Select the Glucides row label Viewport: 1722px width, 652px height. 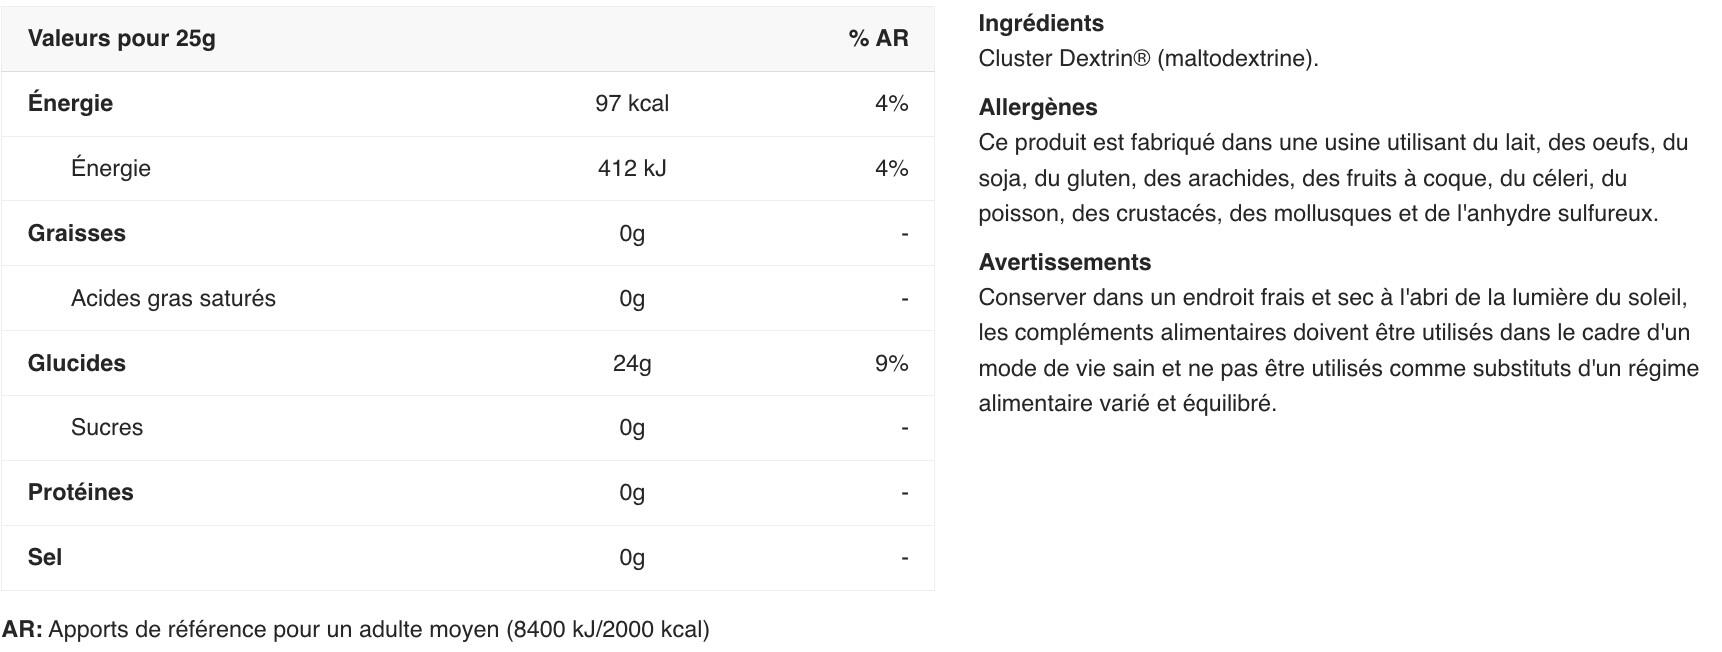(77, 363)
